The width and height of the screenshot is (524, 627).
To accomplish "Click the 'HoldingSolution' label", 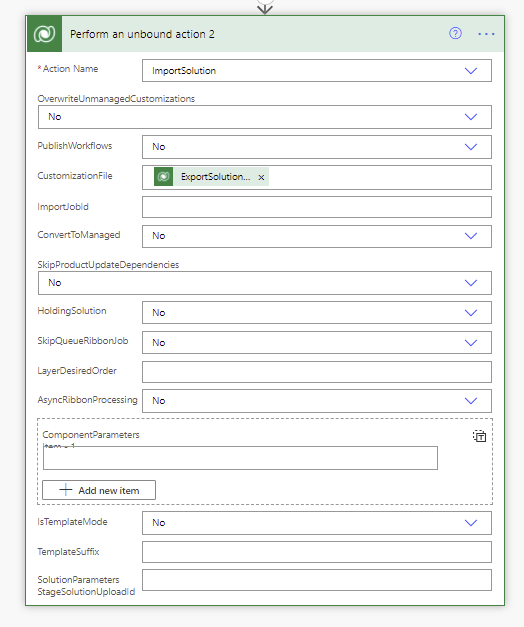I will tap(72, 311).
